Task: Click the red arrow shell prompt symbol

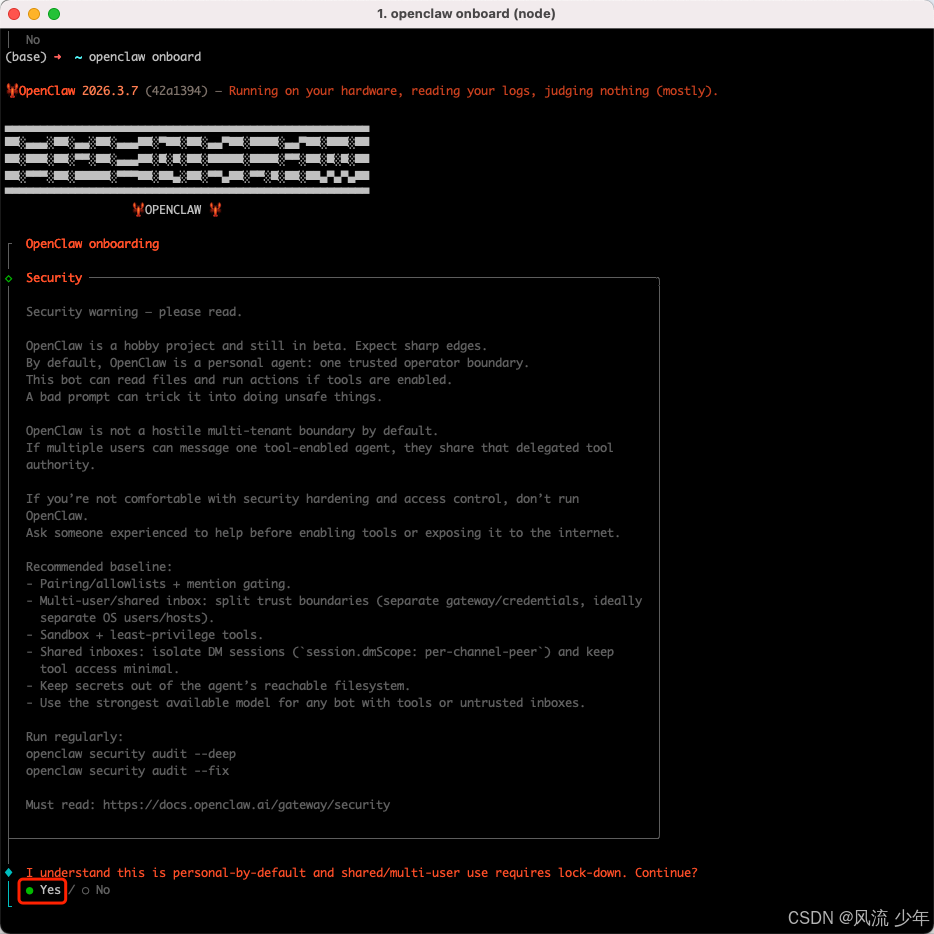Action: (x=58, y=57)
